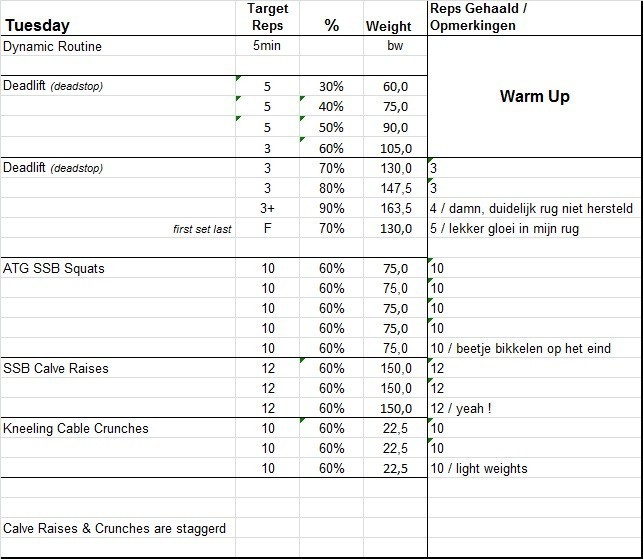Select the 3+ target reps cell

(x=267, y=208)
